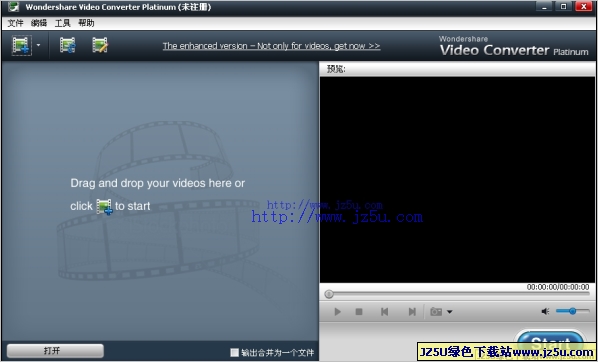
Task: Open the video edit pencil icon
Action: click(x=100, y=45)
